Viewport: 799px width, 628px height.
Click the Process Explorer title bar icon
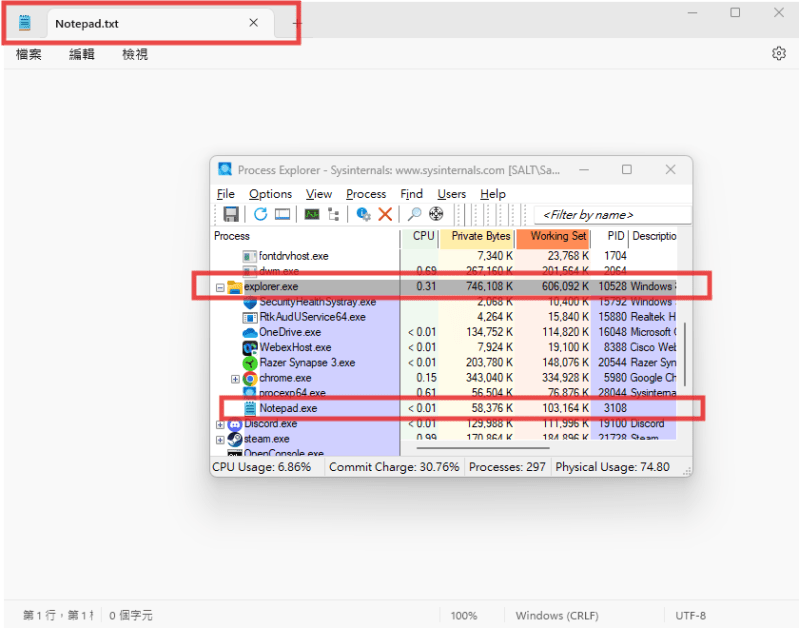(225, 169)
